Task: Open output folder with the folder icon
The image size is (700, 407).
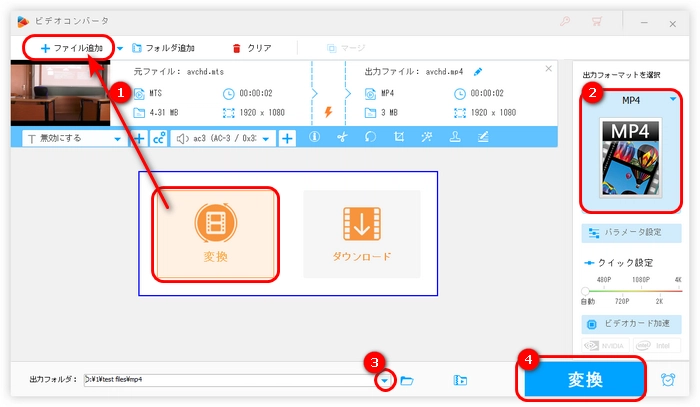Action: pos(407,380)
